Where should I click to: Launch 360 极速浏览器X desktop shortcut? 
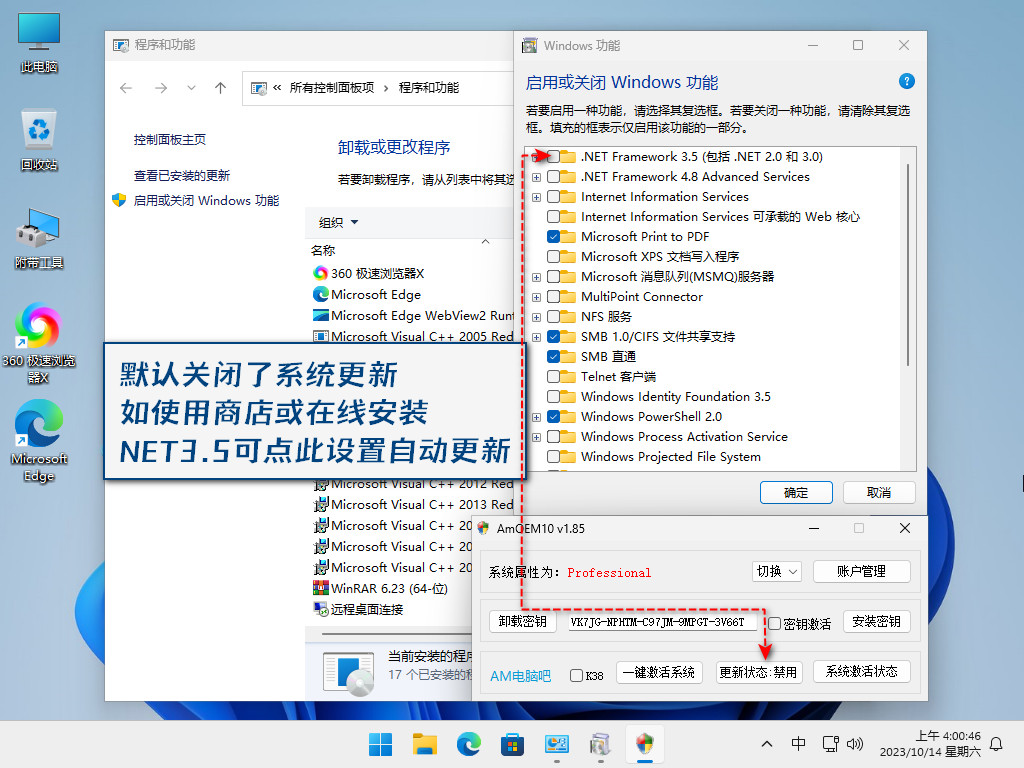point(39,343)
